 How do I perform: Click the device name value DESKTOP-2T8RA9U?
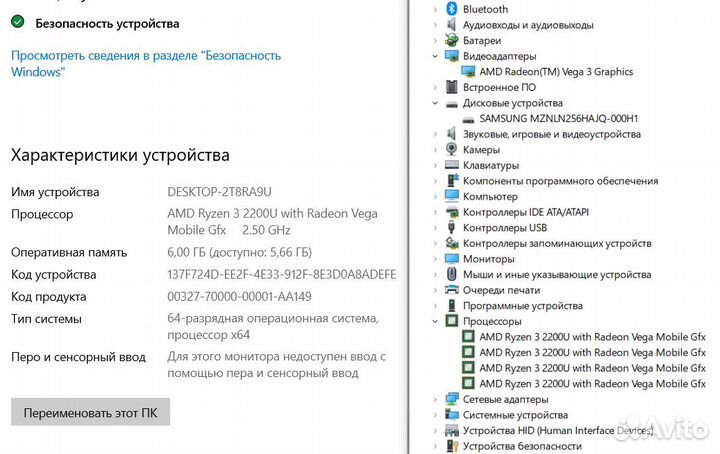[x=219, y=191]
